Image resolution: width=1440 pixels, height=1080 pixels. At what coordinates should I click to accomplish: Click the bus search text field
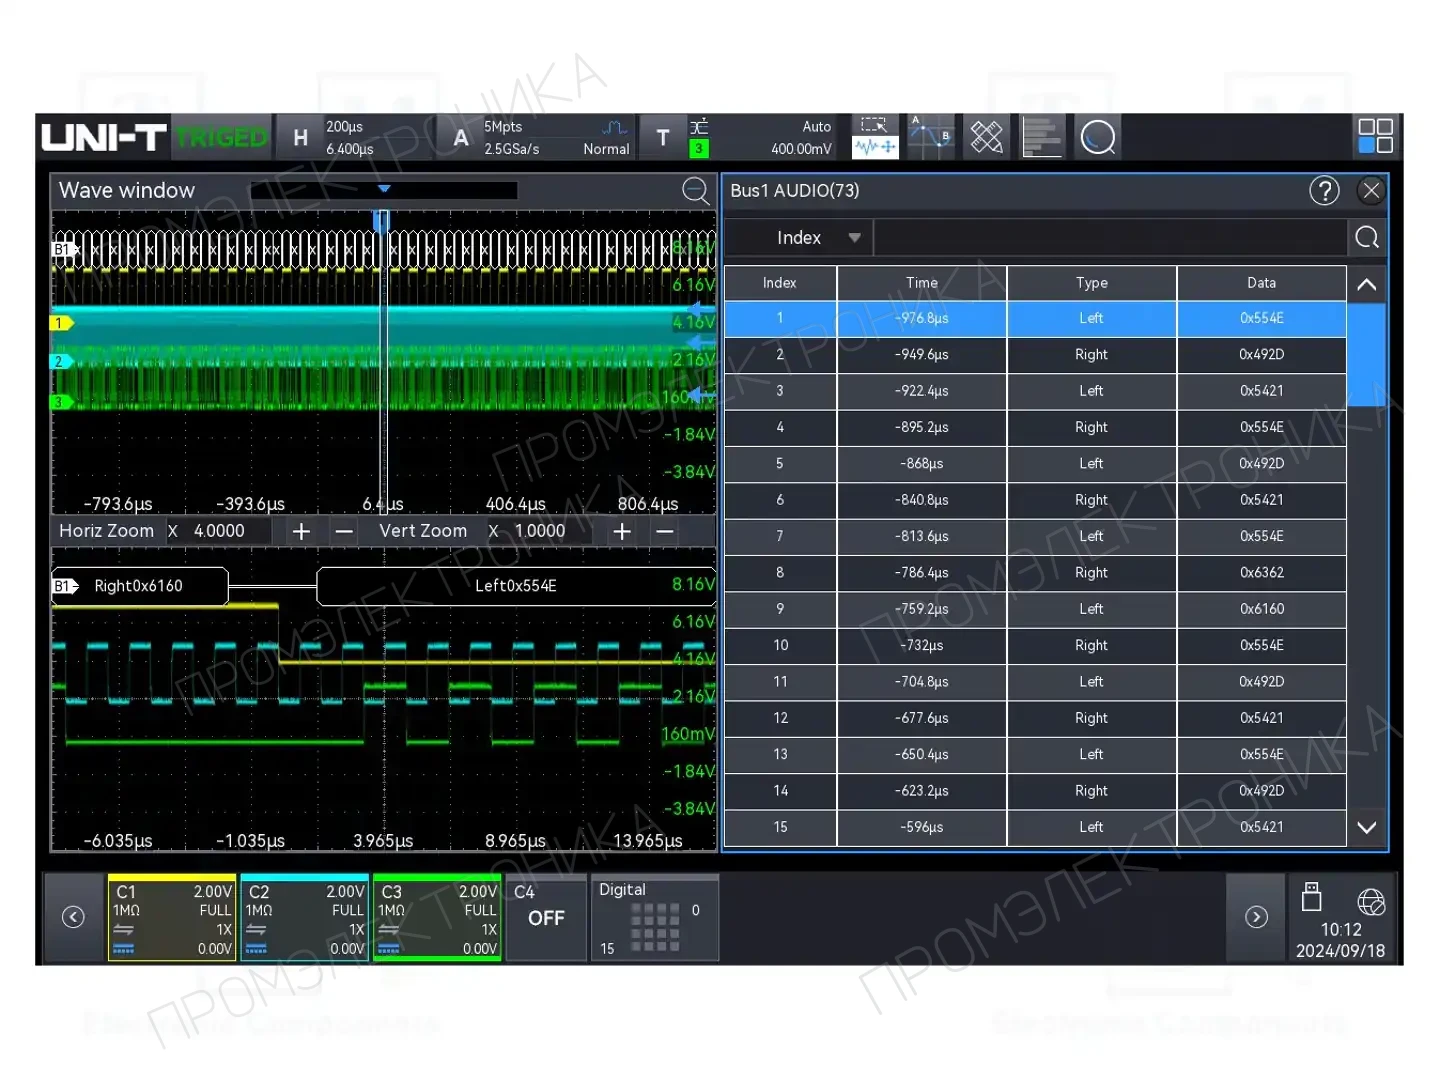pos(1110,238)
